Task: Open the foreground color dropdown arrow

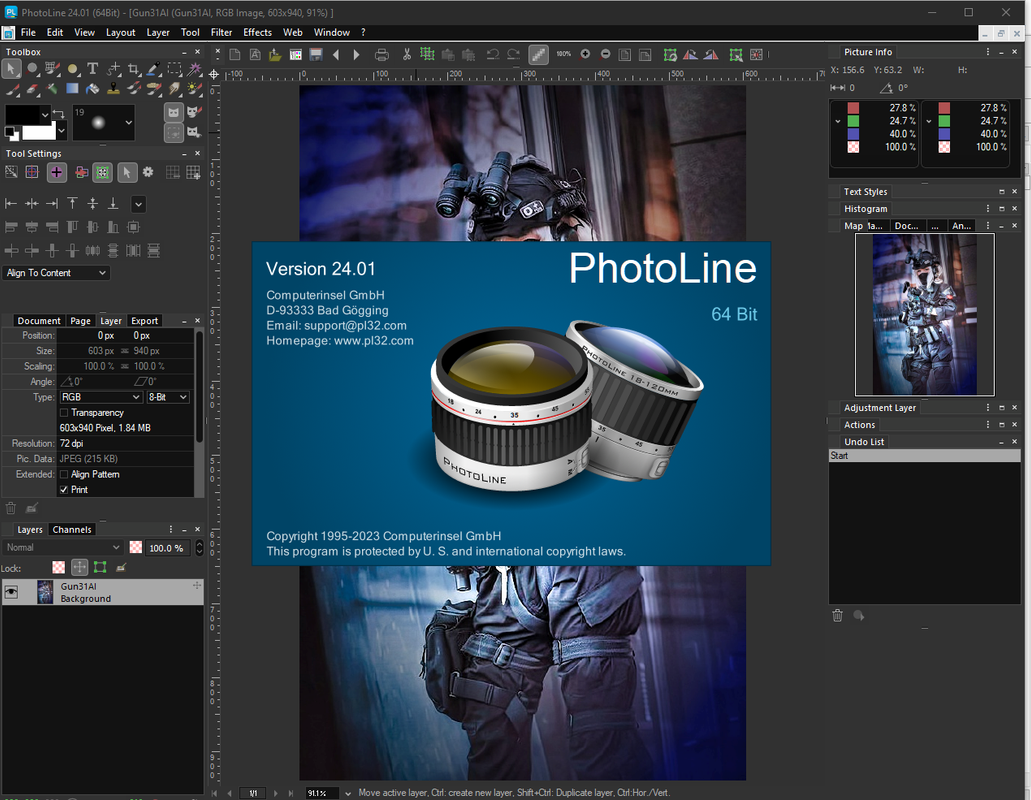Action: click(45, 115)
